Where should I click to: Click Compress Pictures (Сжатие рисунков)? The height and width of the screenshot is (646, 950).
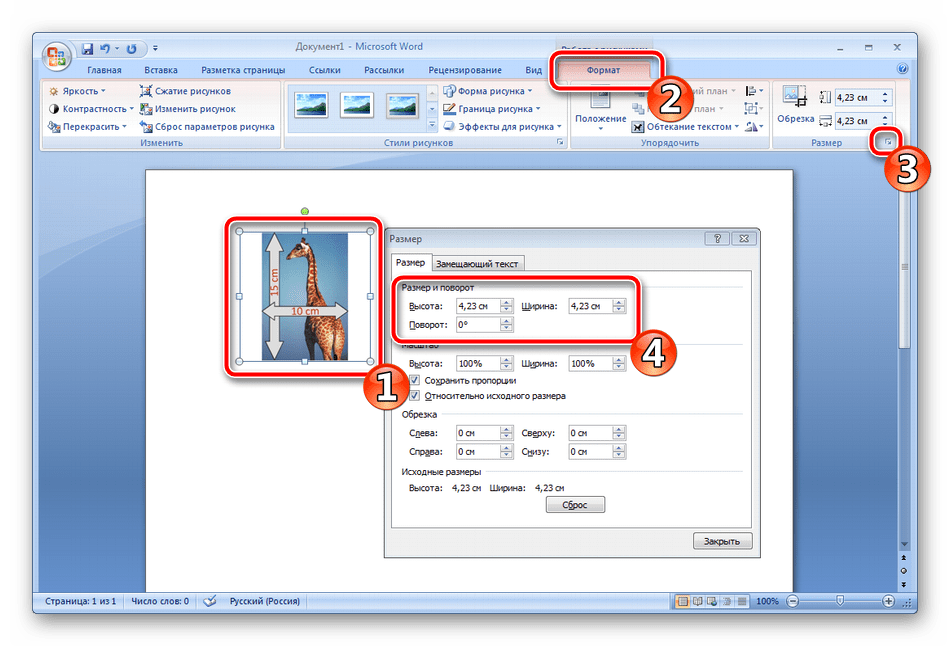click(x=187, y=91)
